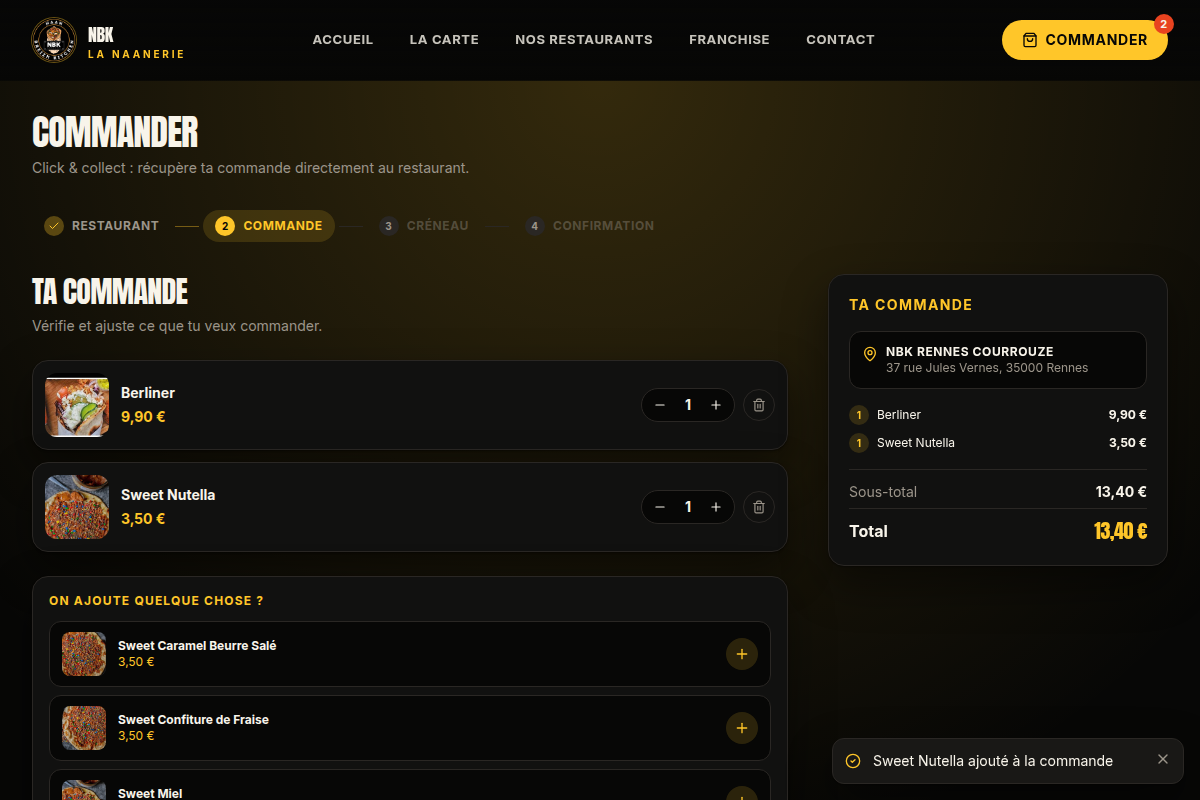Click the Berliner line in order summary

998,415
